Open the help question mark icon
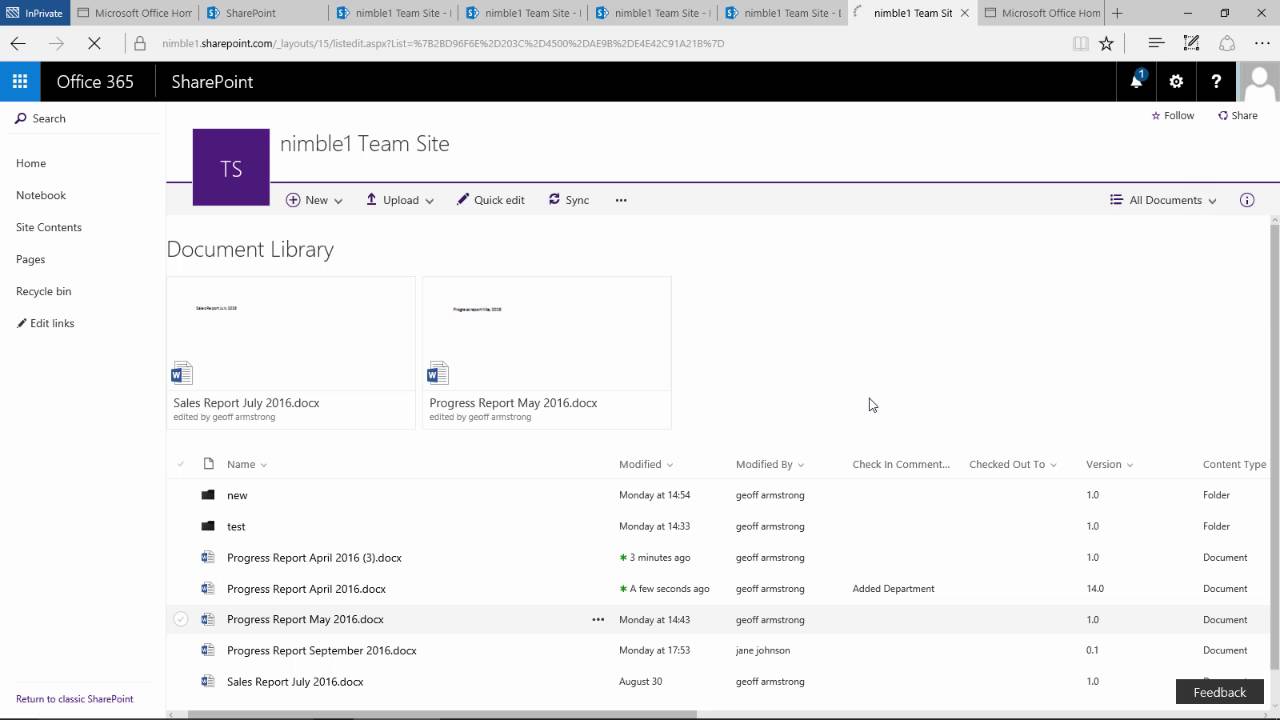Image resolution: width=1280 pixels, height=720 pixels. point(1216,81)
